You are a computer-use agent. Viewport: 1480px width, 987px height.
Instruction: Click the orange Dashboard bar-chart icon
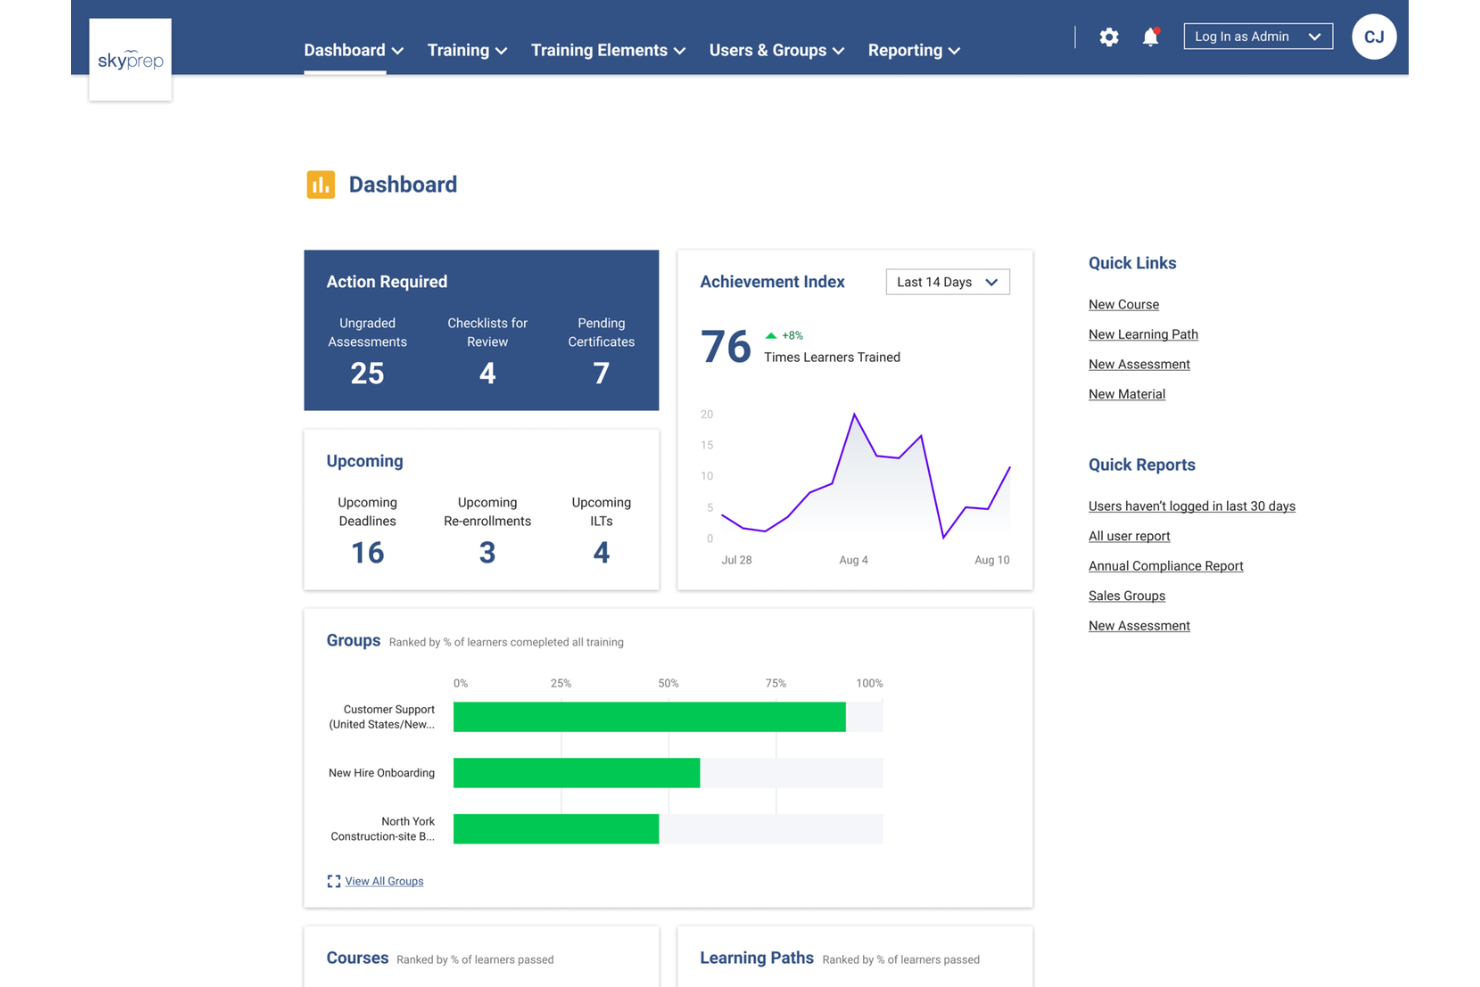pos(320,184)
